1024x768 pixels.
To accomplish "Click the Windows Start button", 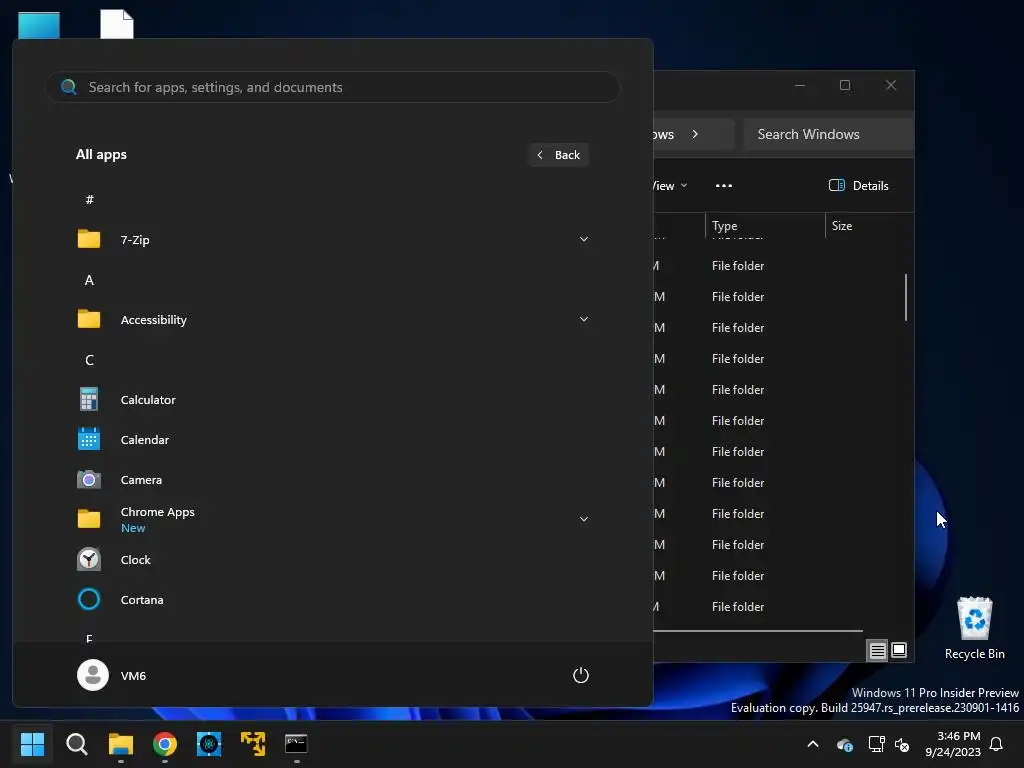I will (32, 744).
